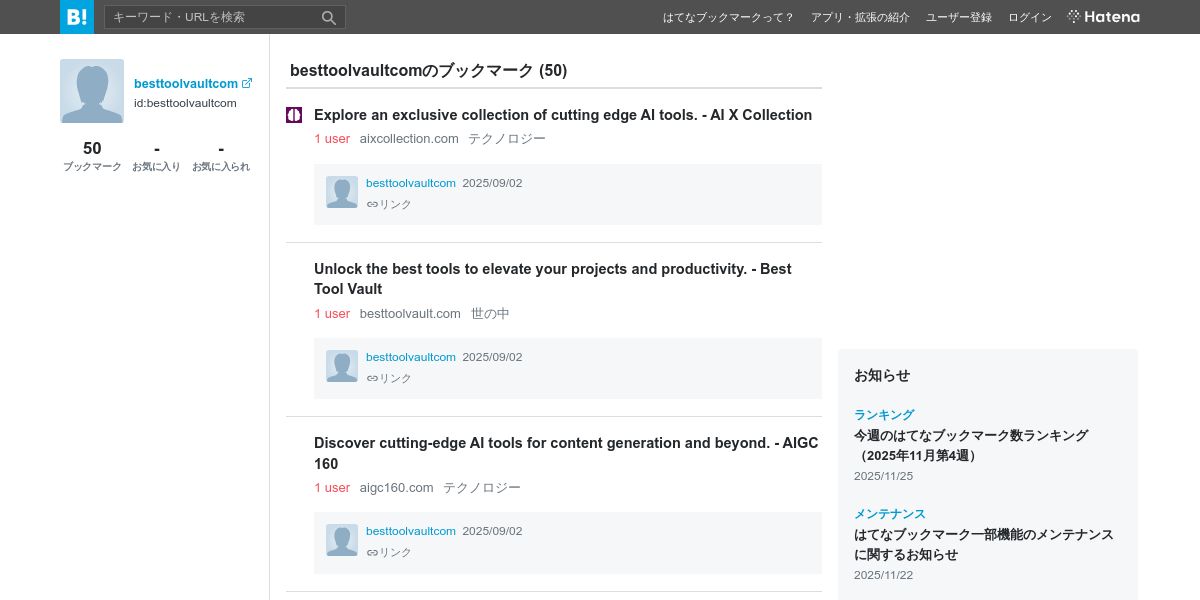This screenshot has width=1200, height=600.
Task: Open the ランキング news category link
Action: (x=884, y=414)
